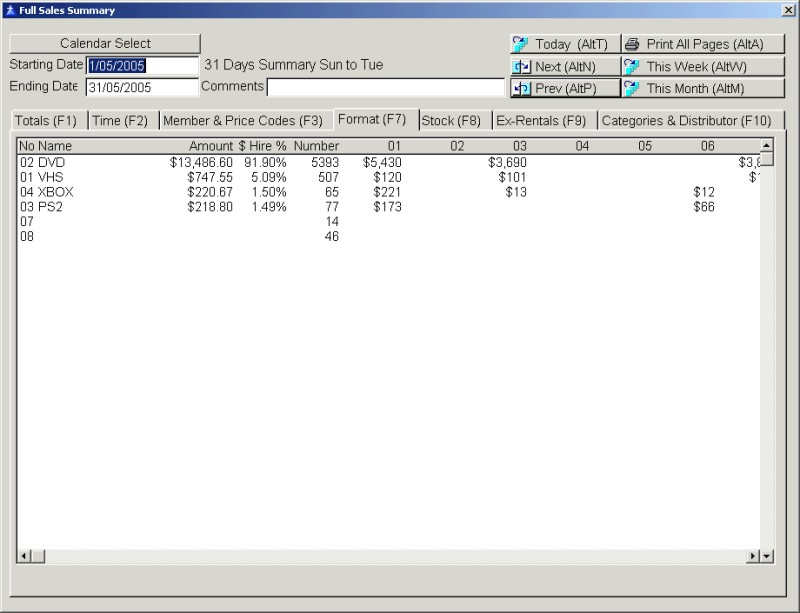
Task: Switch to the Totals (F1) tab
Action: tap(46, 121)
